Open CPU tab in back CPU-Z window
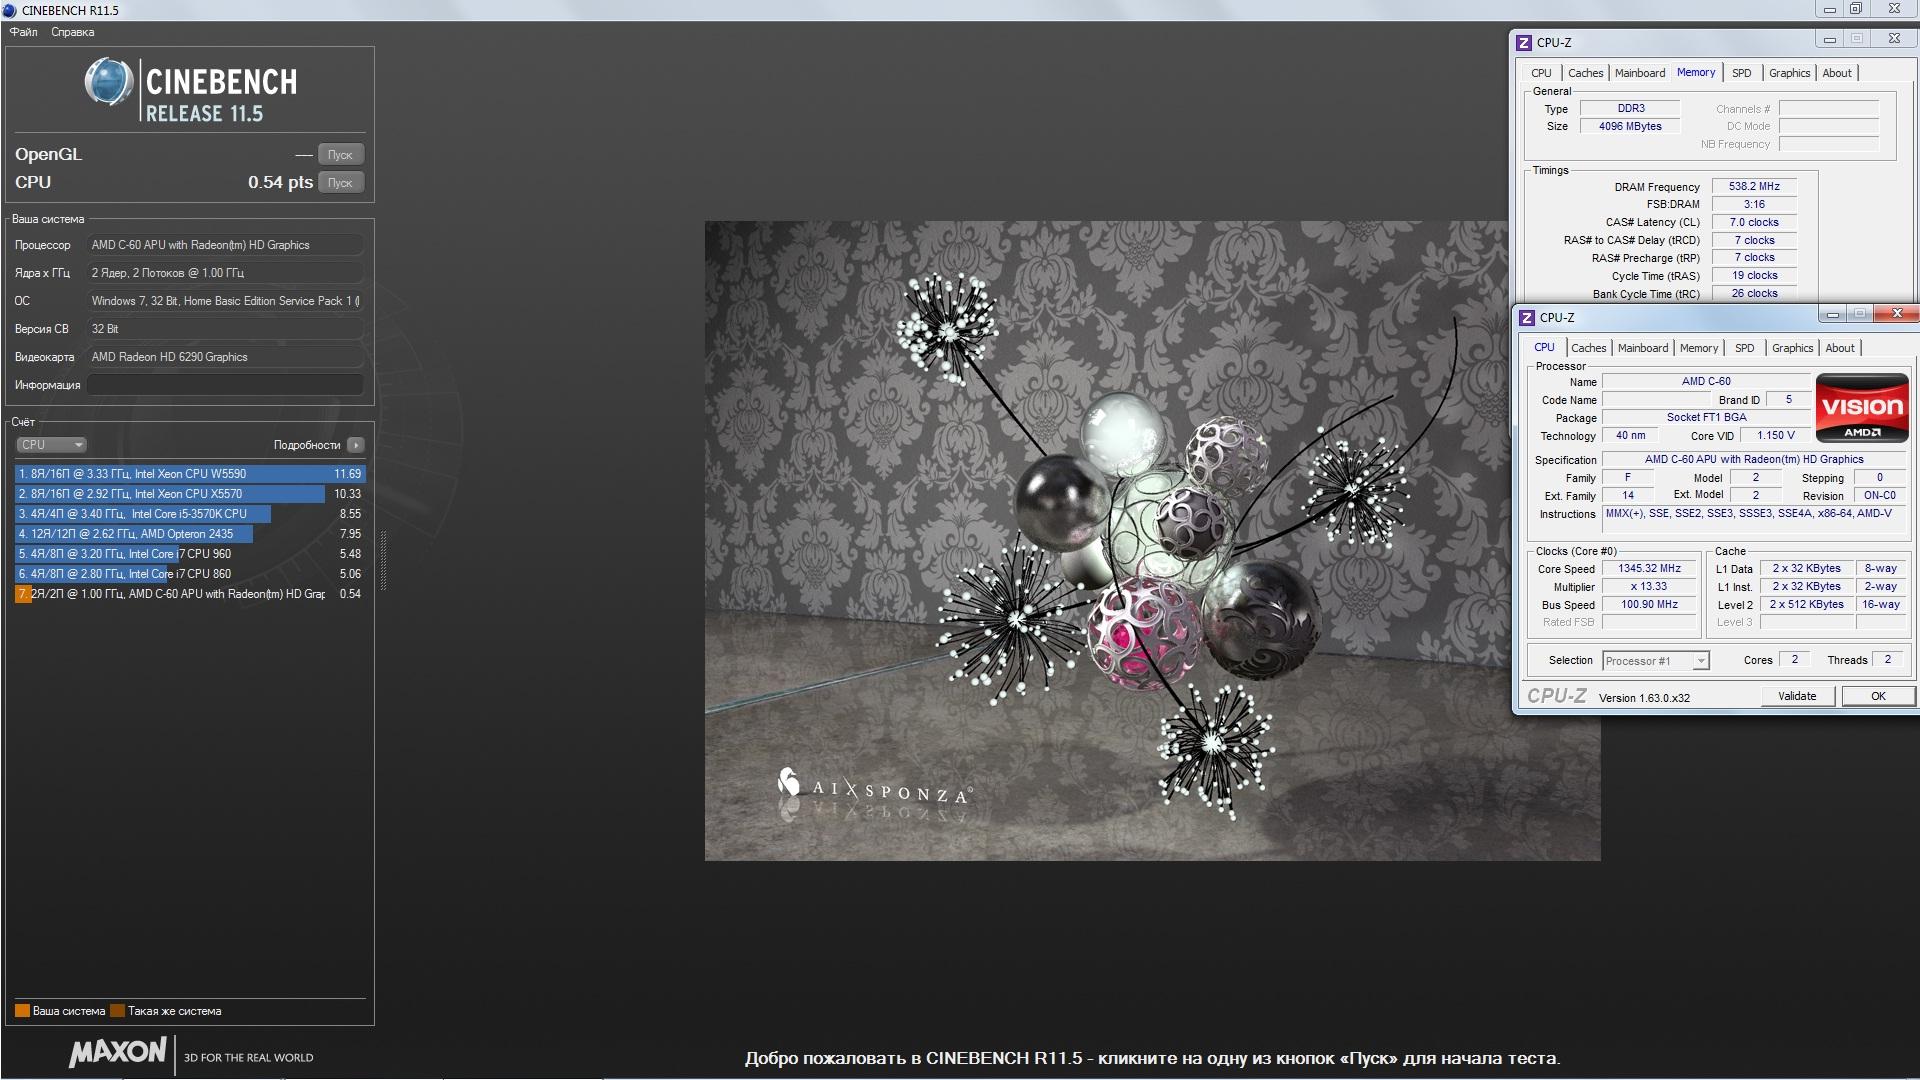Image resolution: width=1920 pixels, height=1080 pixels. tap(1541, 73)
